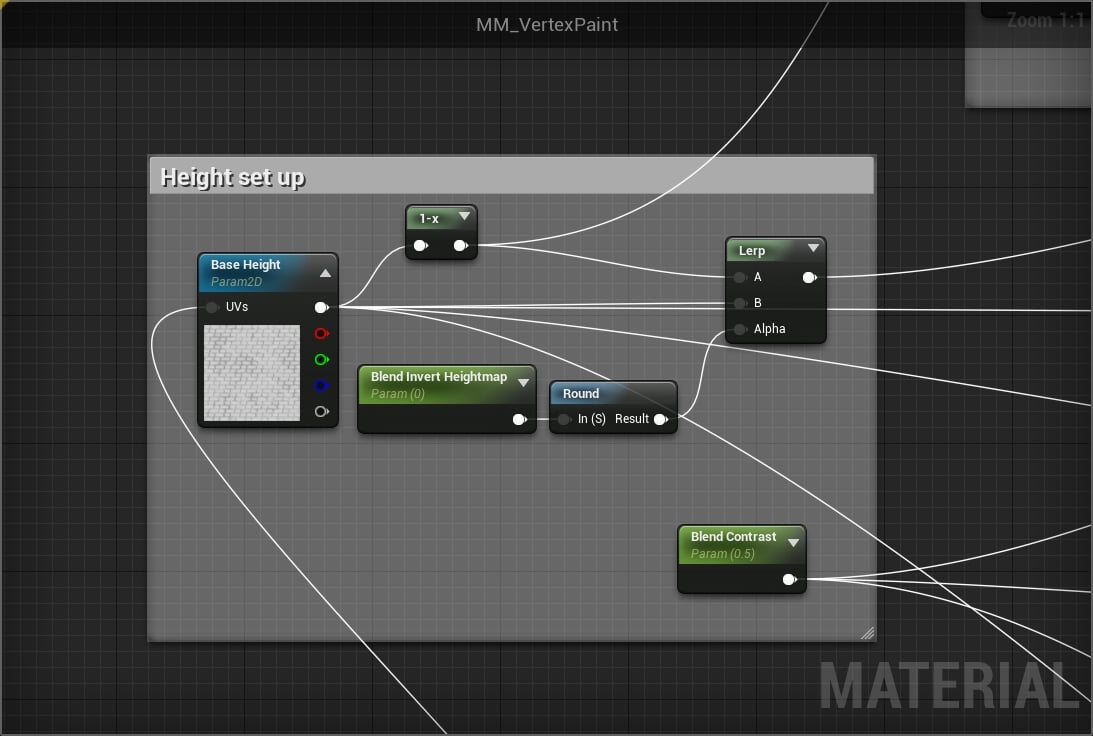This screenshot has height=736, width=1093.
Task: Click the Round node In (S) pin
Action: tap(565, 420)
